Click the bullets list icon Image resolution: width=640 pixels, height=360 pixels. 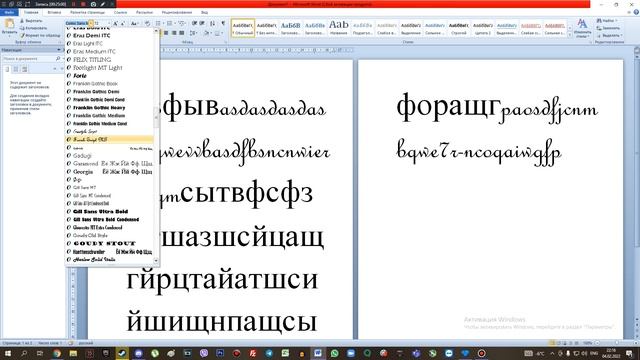click(x=159, y=23)
